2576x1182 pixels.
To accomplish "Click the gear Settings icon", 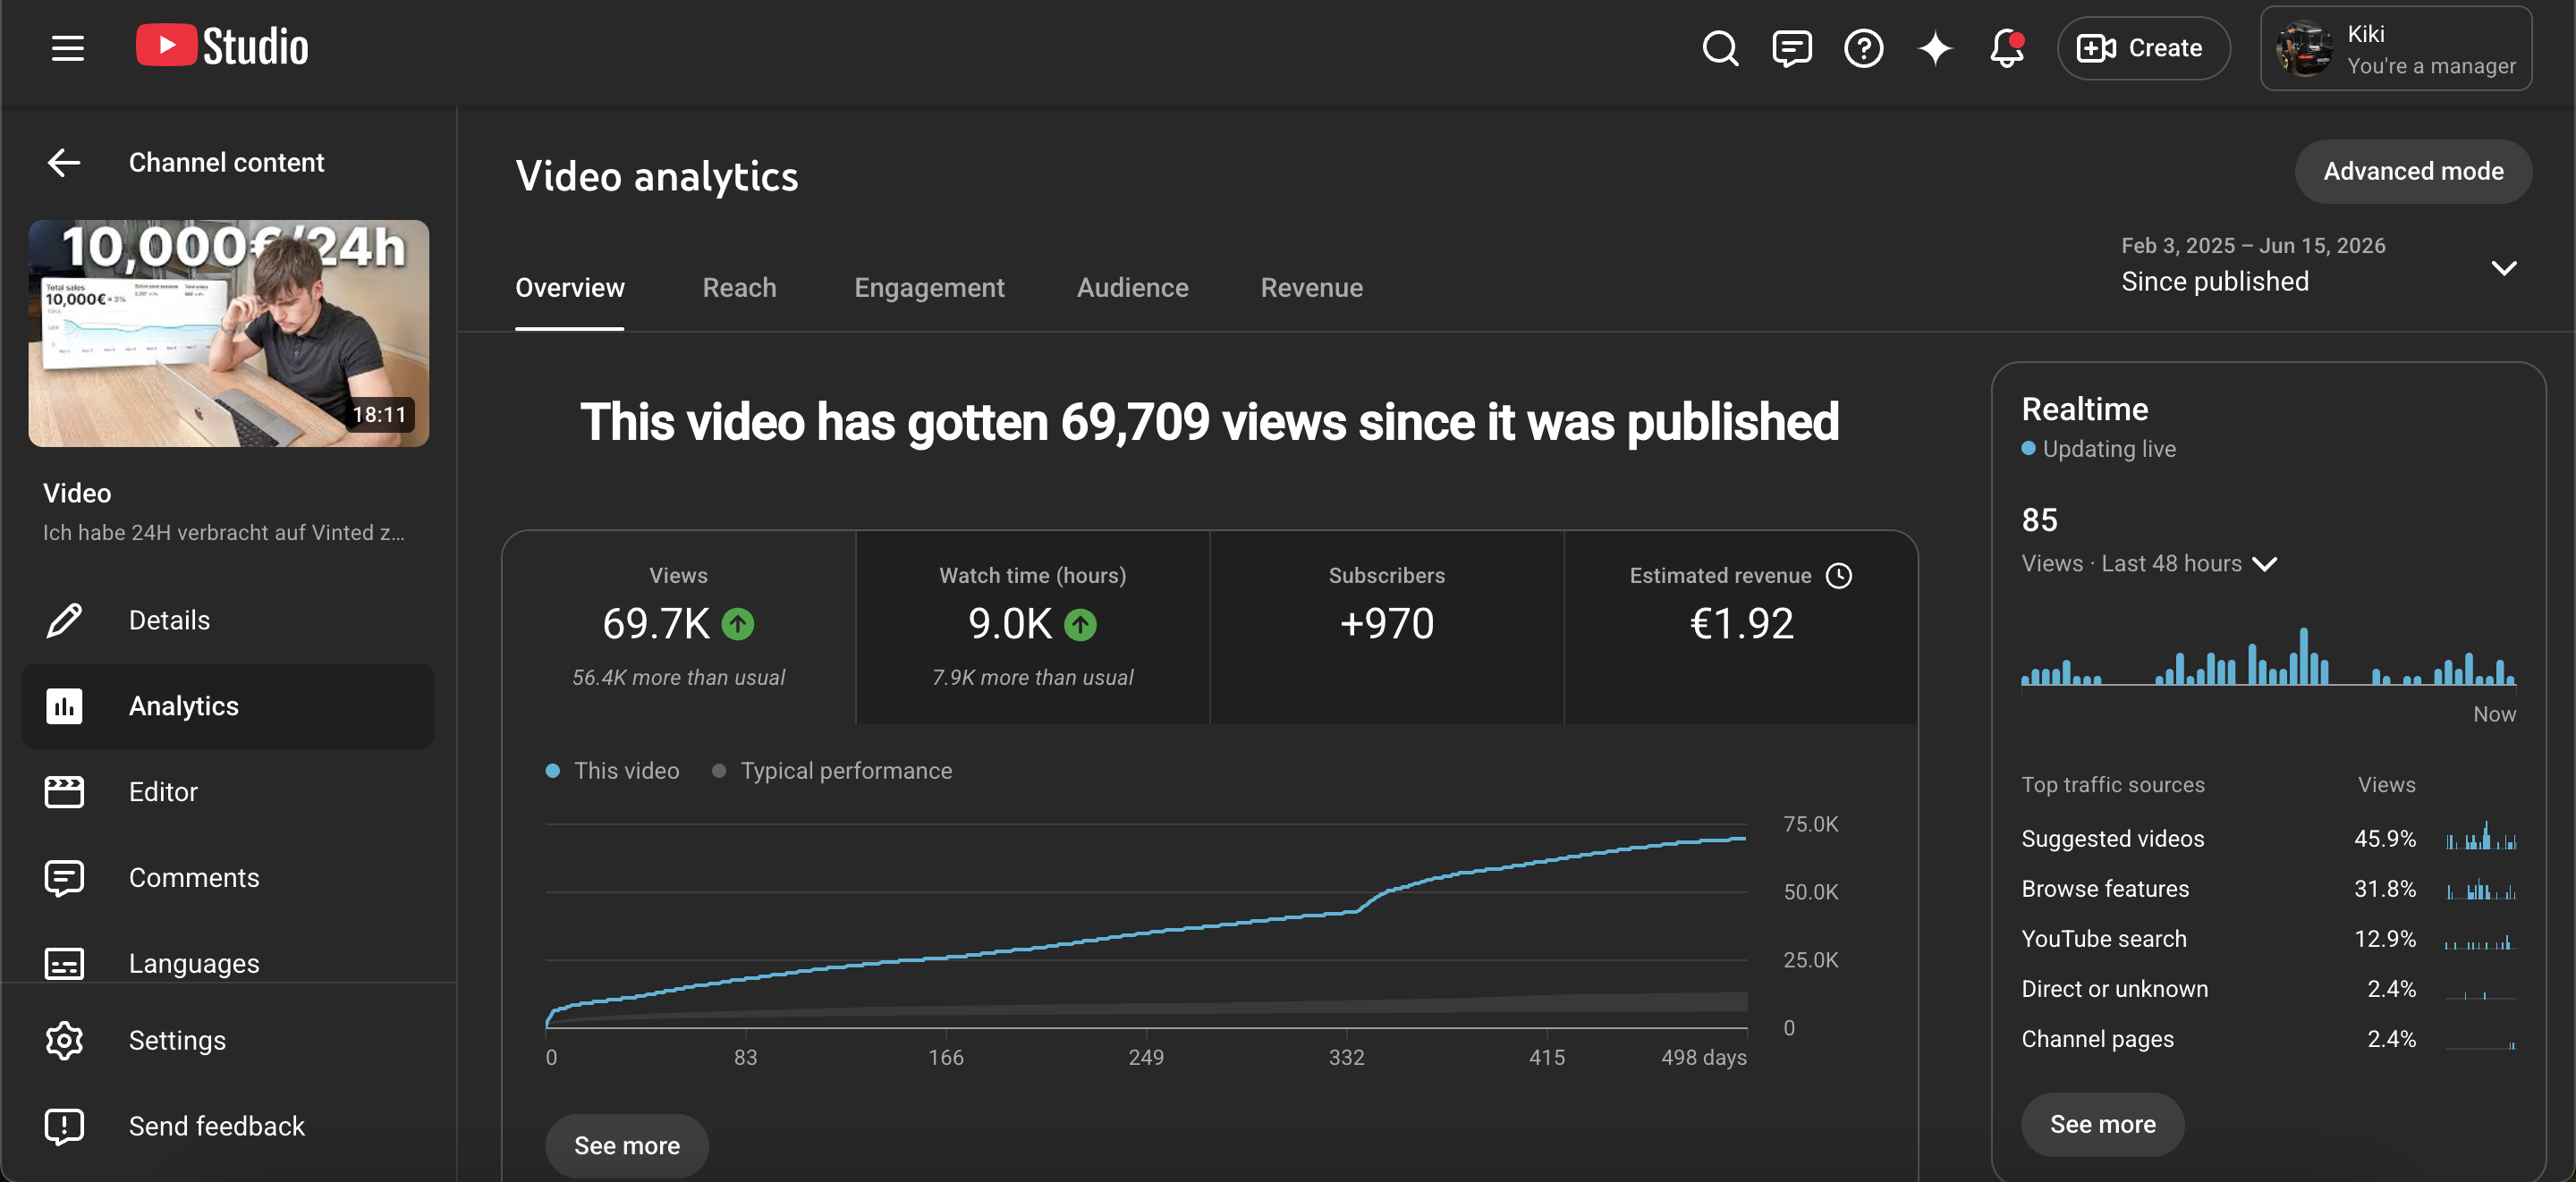I will click(x=64, y=1040).
